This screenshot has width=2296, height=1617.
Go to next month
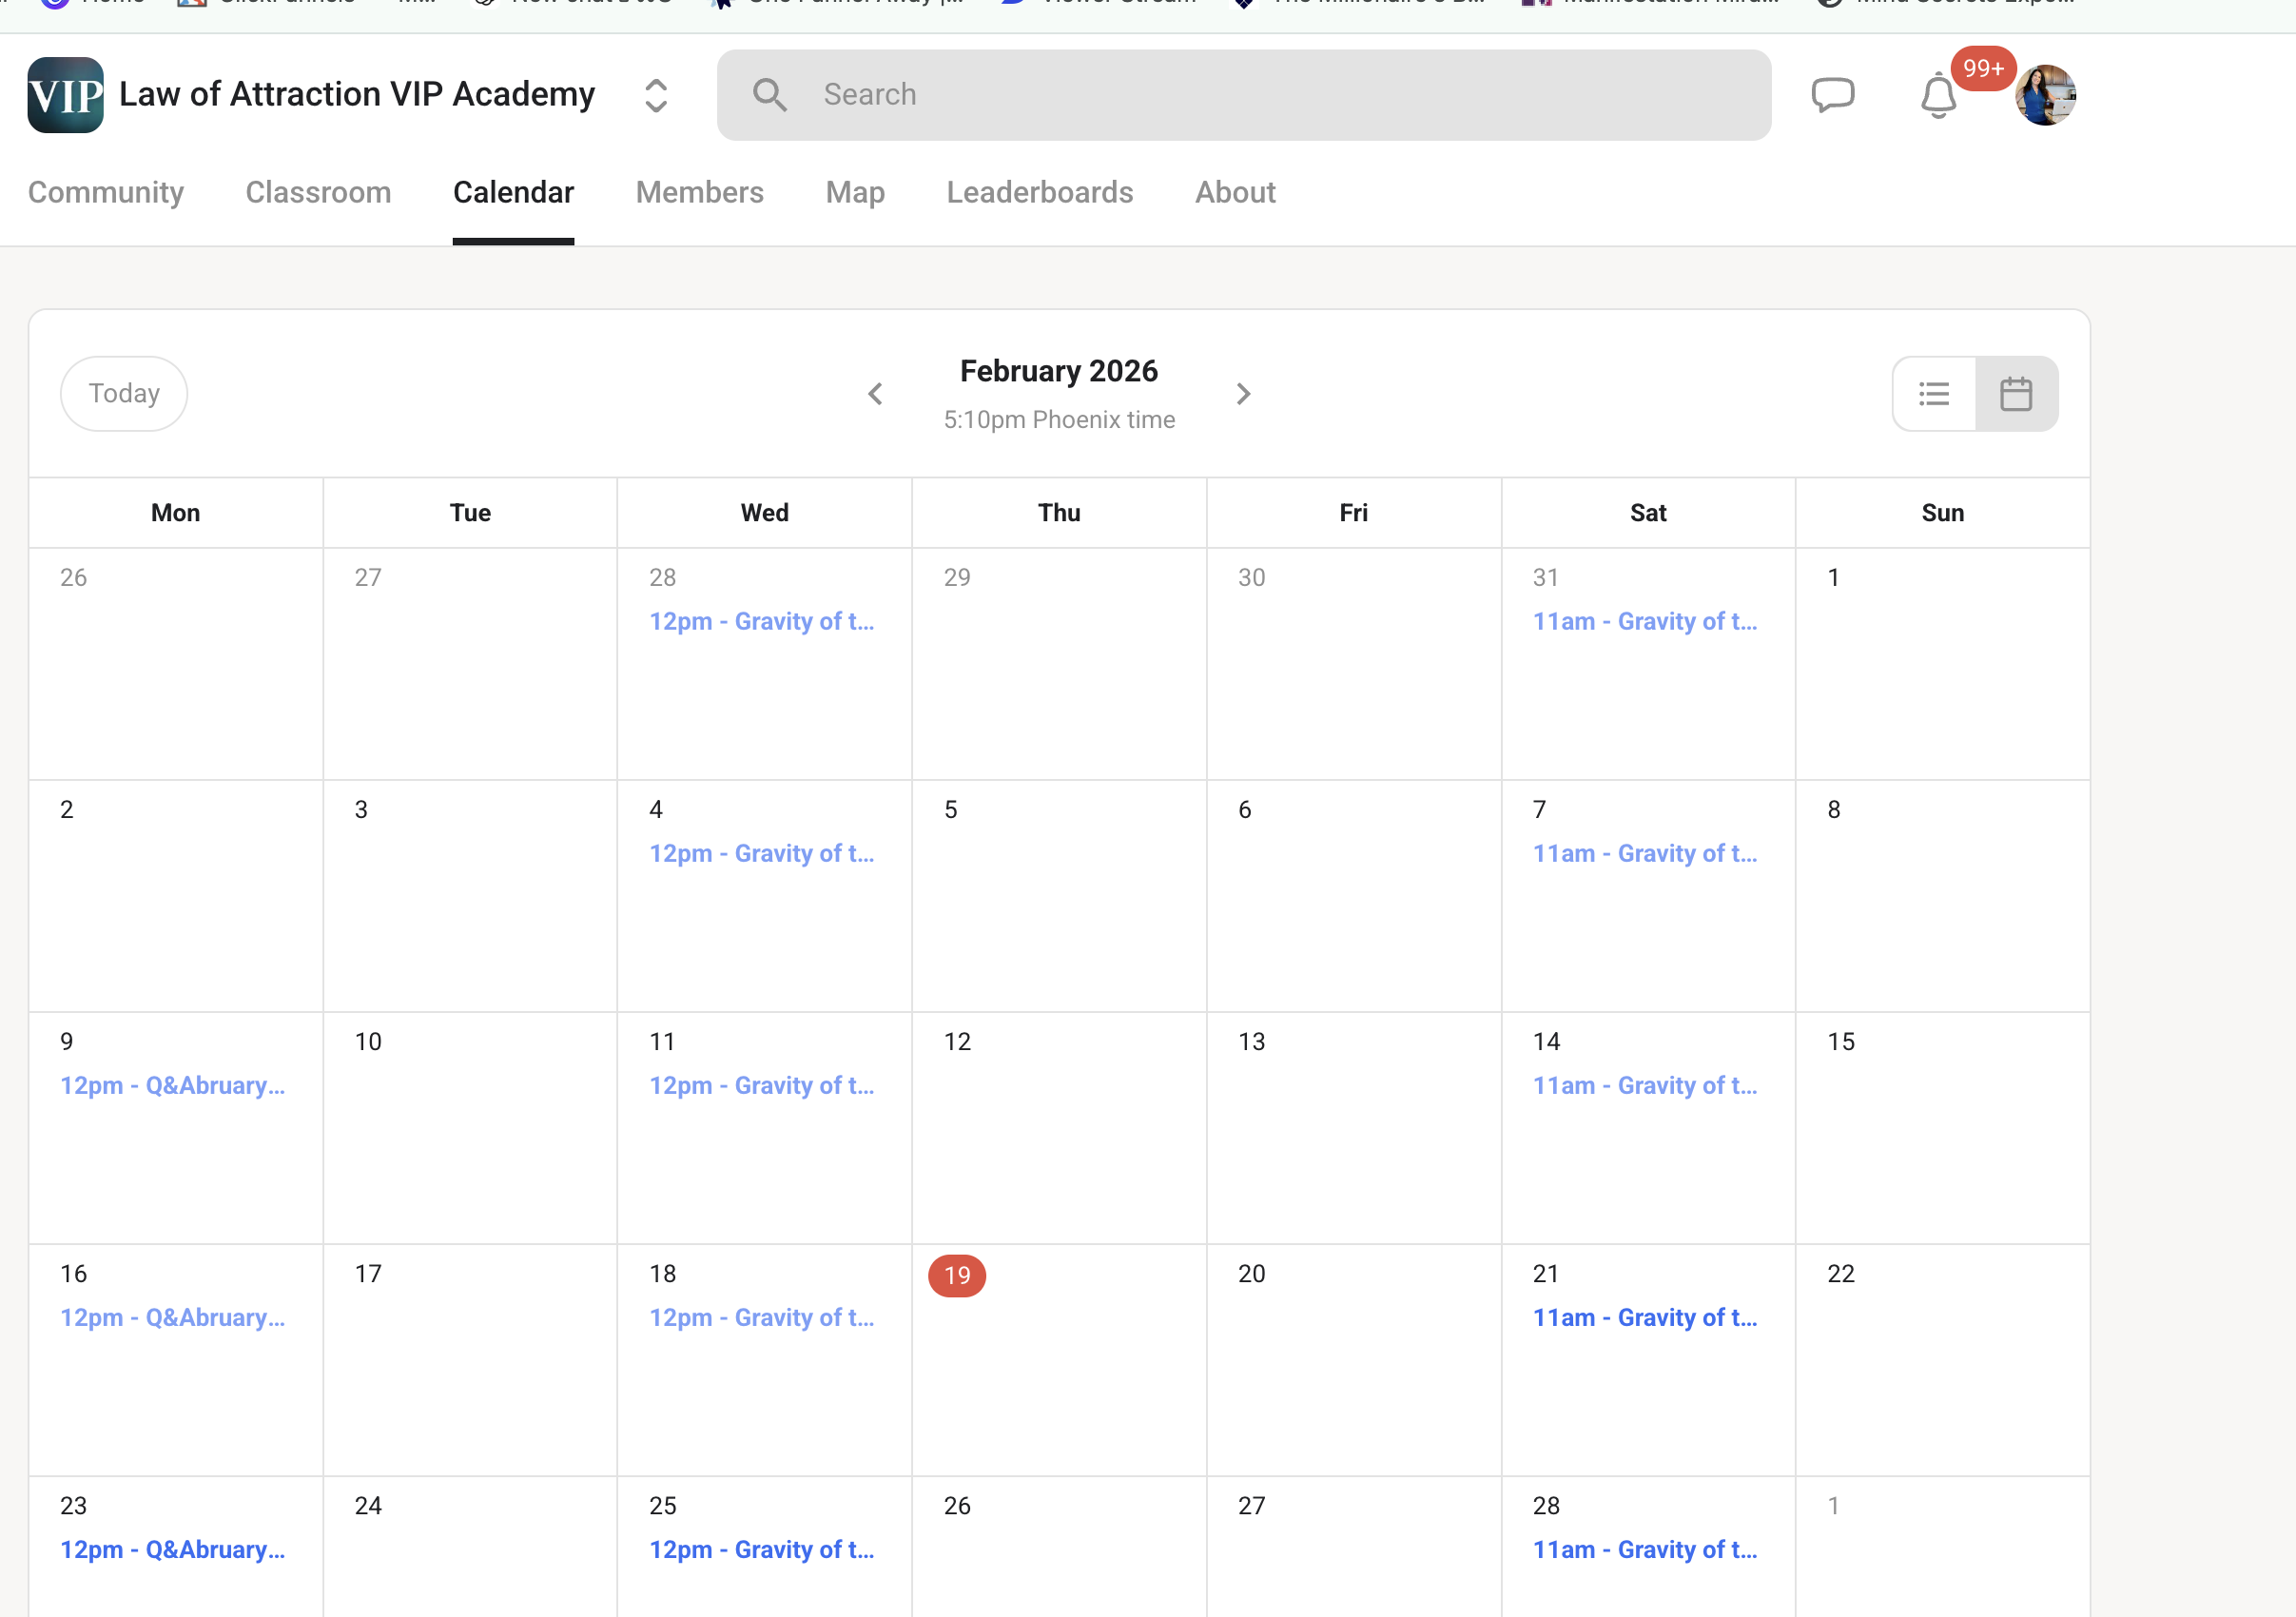(1243, 394)
